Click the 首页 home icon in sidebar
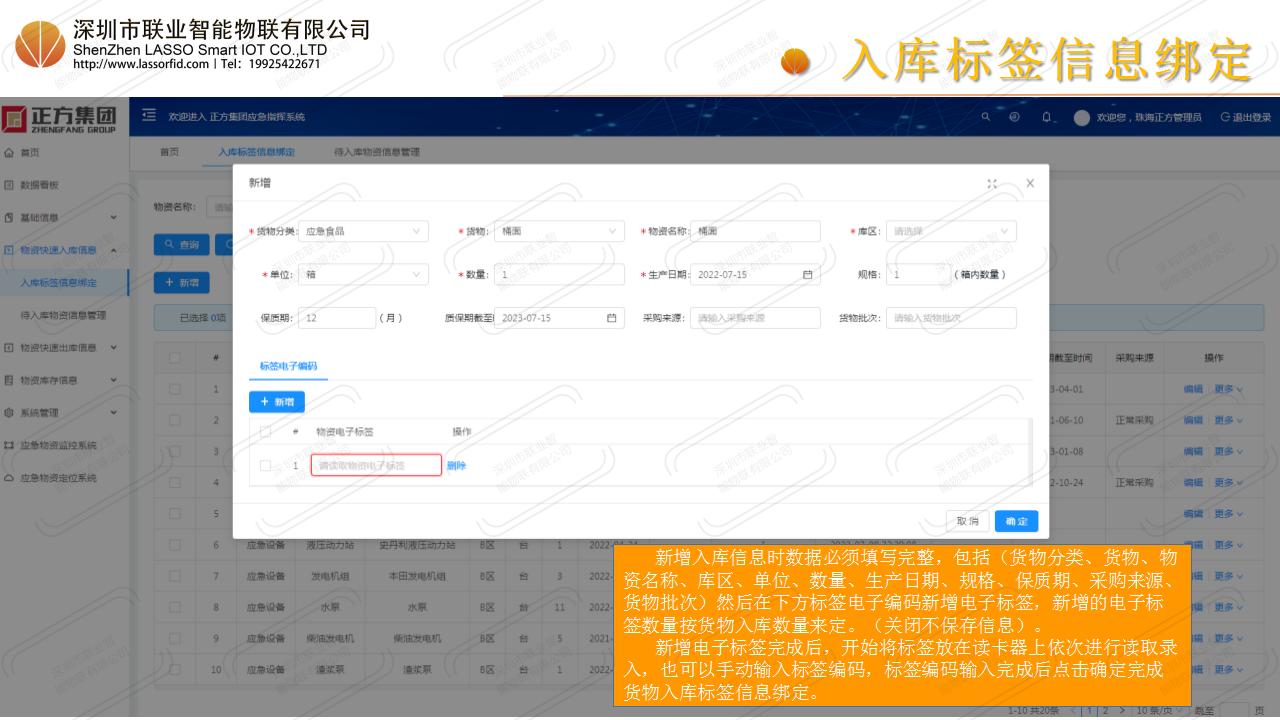Viewport: 1280px width, 720px height. click(9, 152)
